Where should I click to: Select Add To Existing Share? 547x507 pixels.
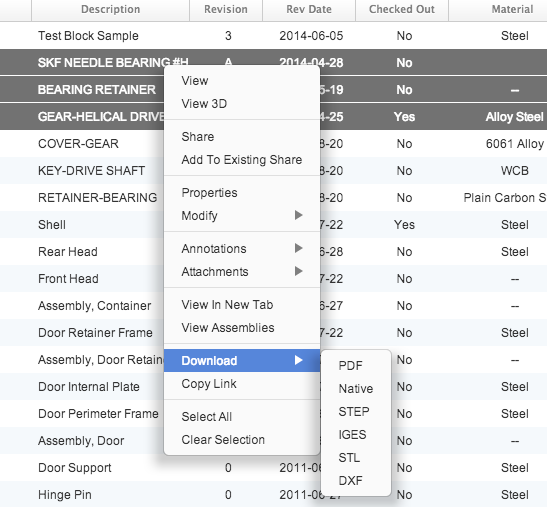pos(242,160)
